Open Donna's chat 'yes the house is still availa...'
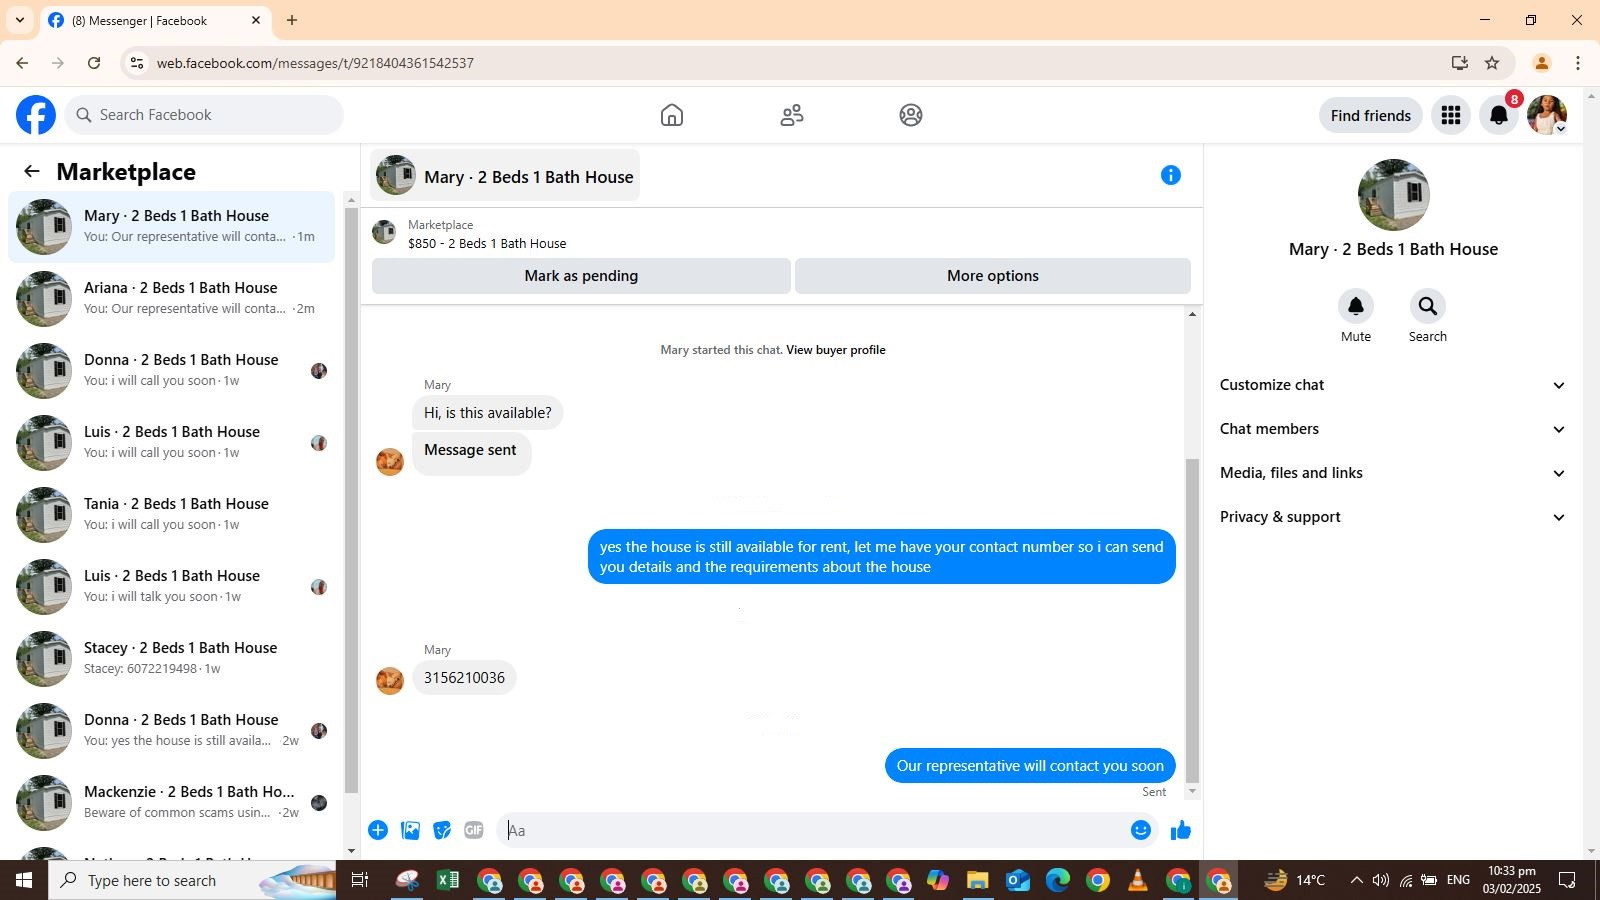This screenshot has height=900, width=1600. pyautogui.click(x=172, y=731)
